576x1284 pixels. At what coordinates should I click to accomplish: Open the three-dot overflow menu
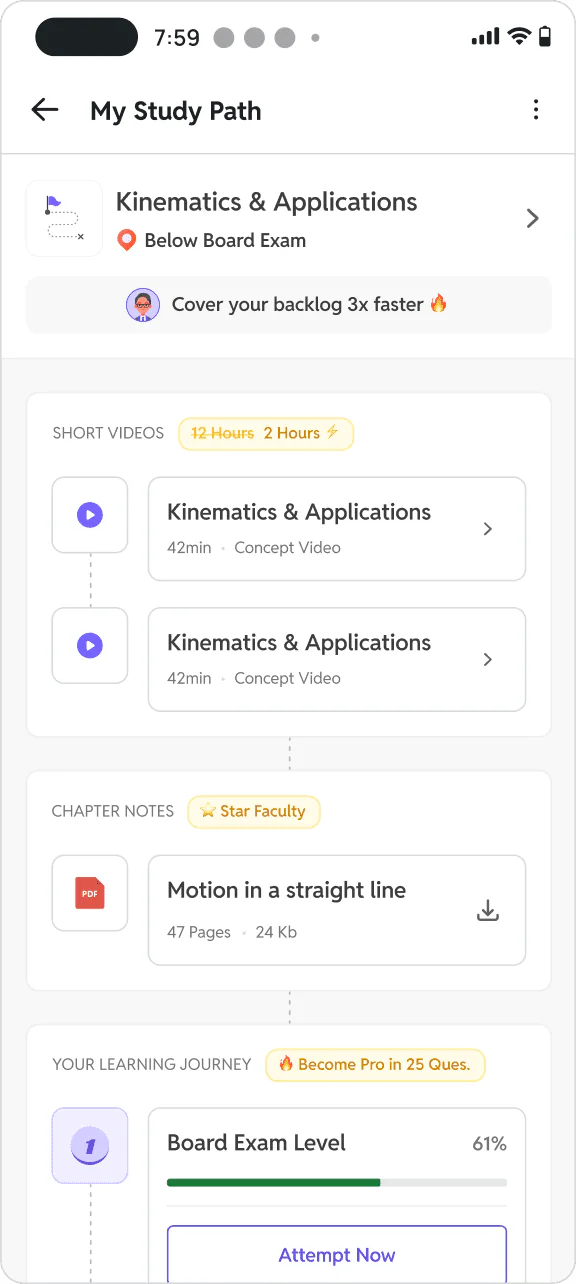coord(536,110)
